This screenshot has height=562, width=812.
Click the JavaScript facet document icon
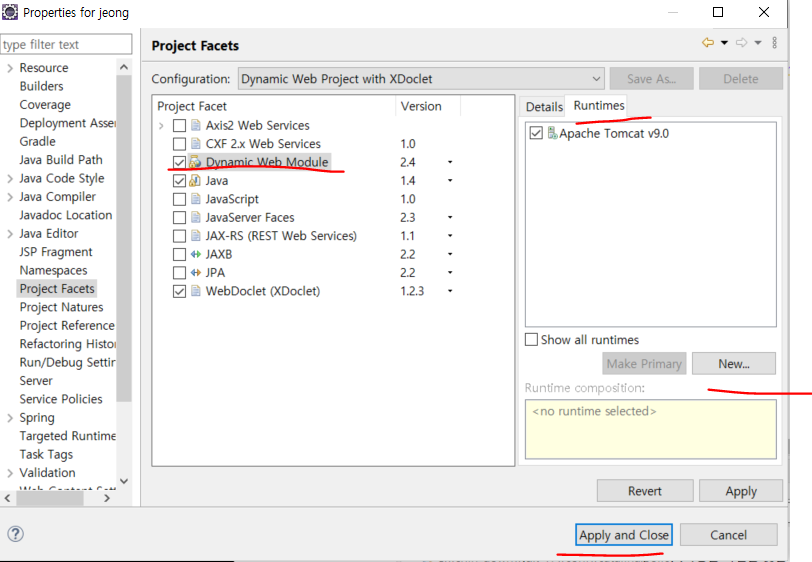[196, 199]
